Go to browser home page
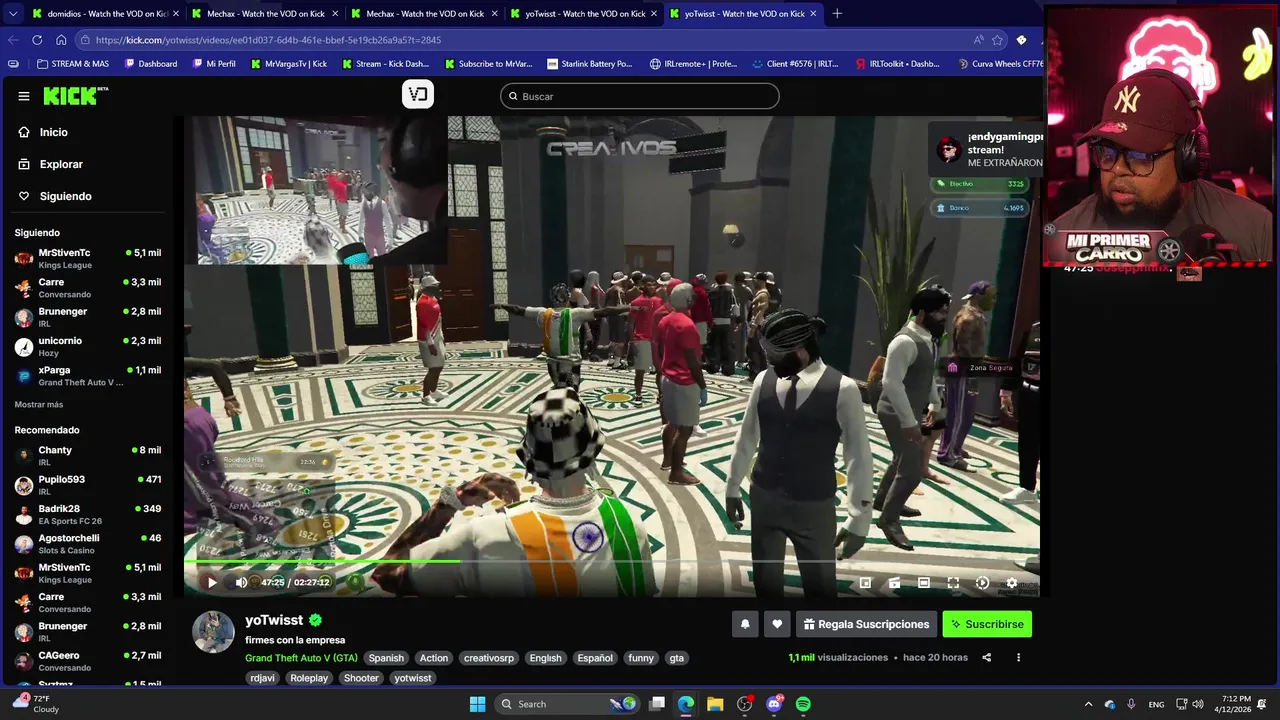The width and height of the screenshot is (1280, 720). pyautogui.click(x=61, y=40)
